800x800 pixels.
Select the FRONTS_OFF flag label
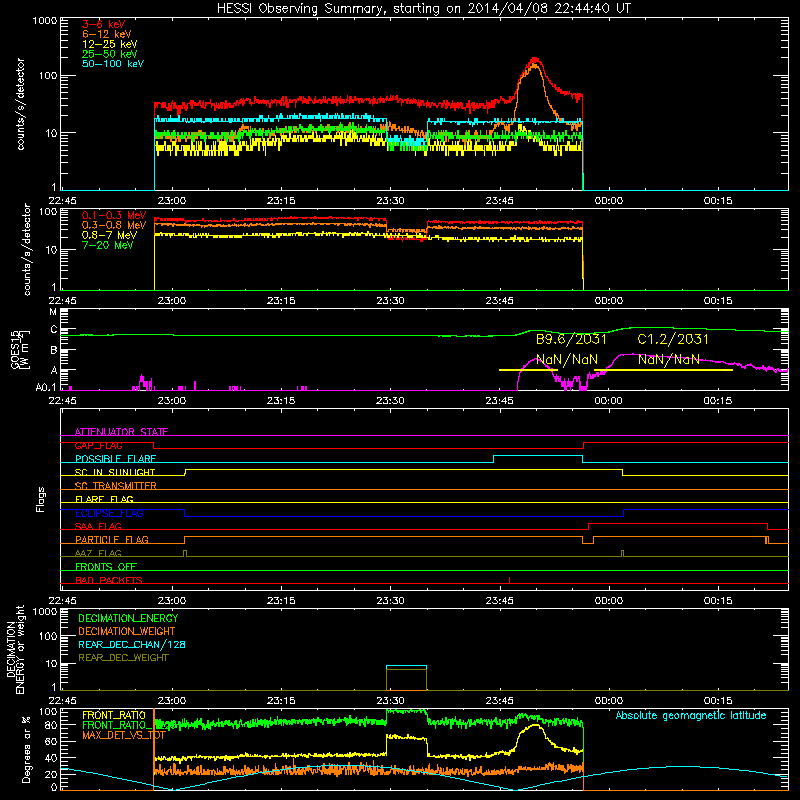[106, 566]
